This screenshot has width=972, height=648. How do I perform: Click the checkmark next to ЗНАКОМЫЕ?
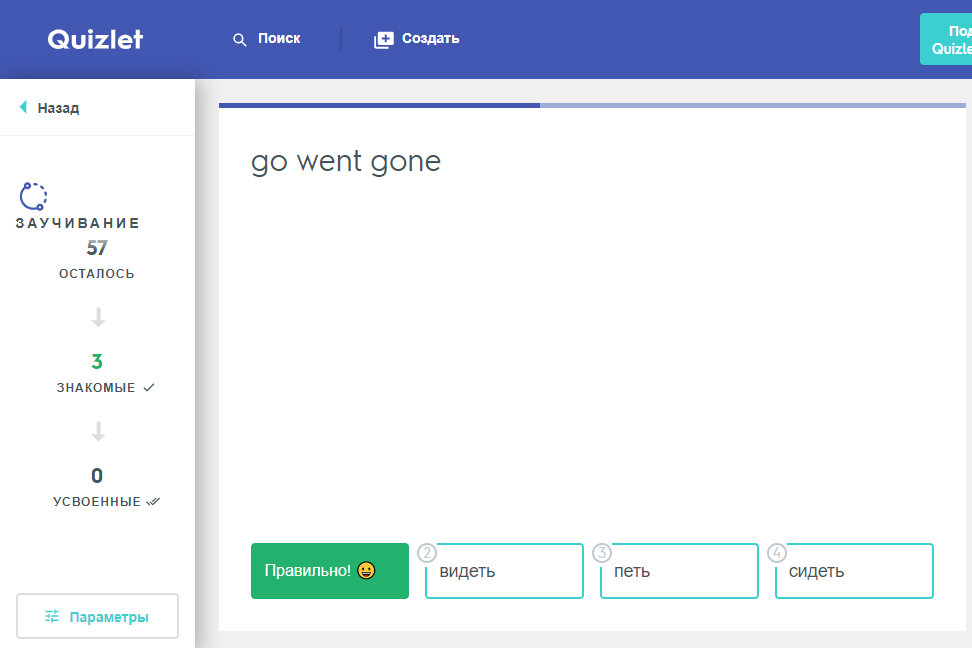click(x=149, y=388)
